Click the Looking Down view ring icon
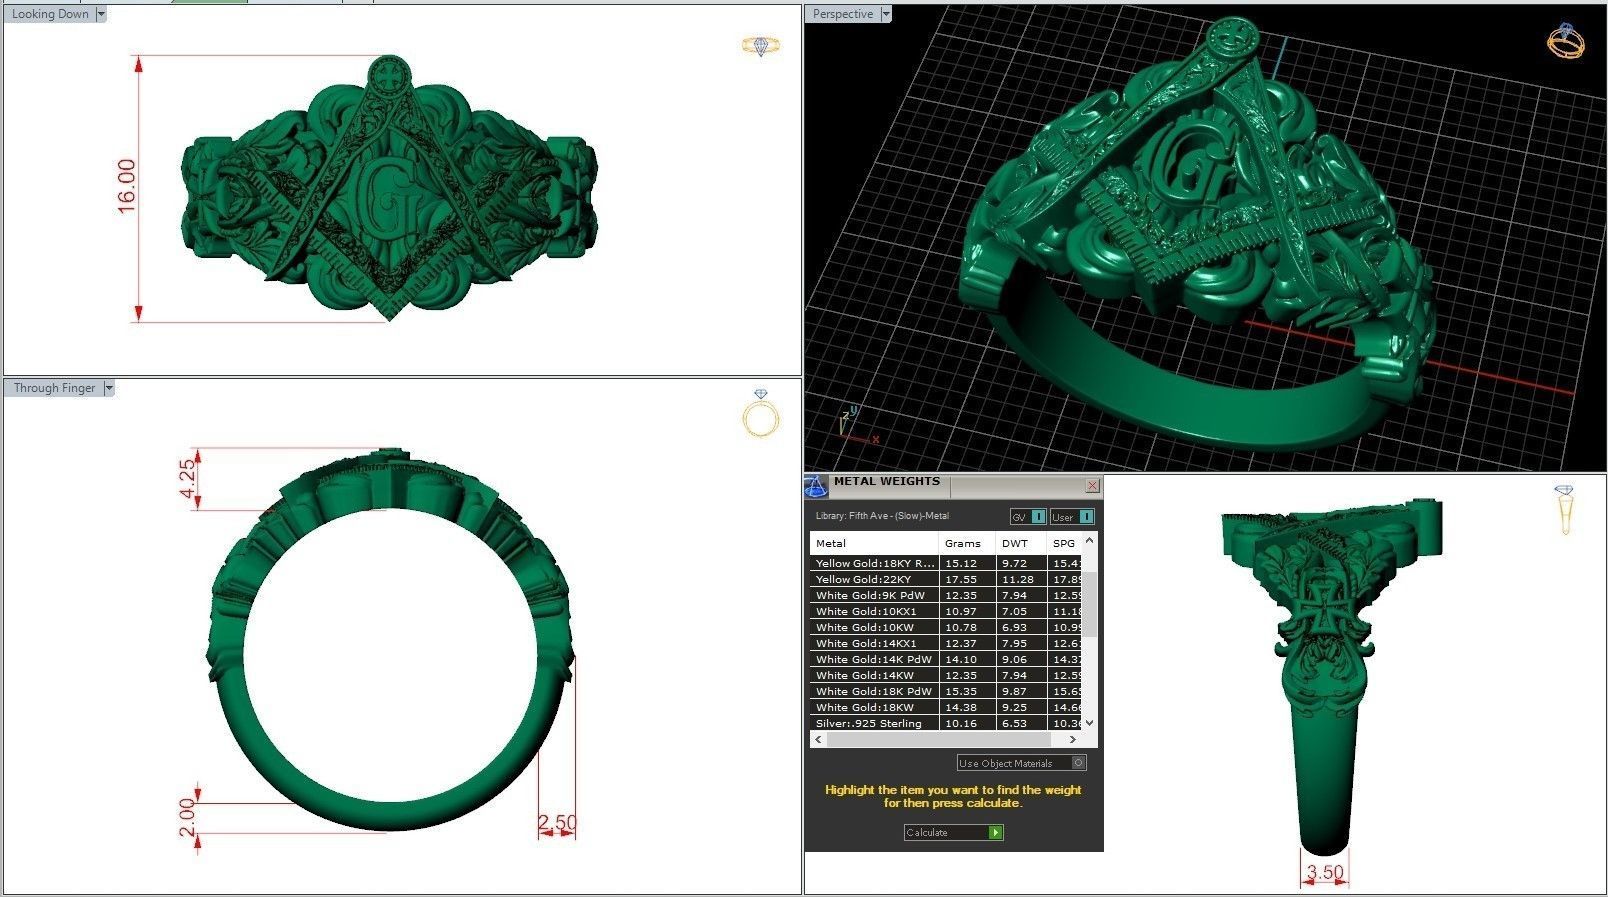Image resolution: width=1608 pixels, height=897 pixels. [x=761, y=45]
